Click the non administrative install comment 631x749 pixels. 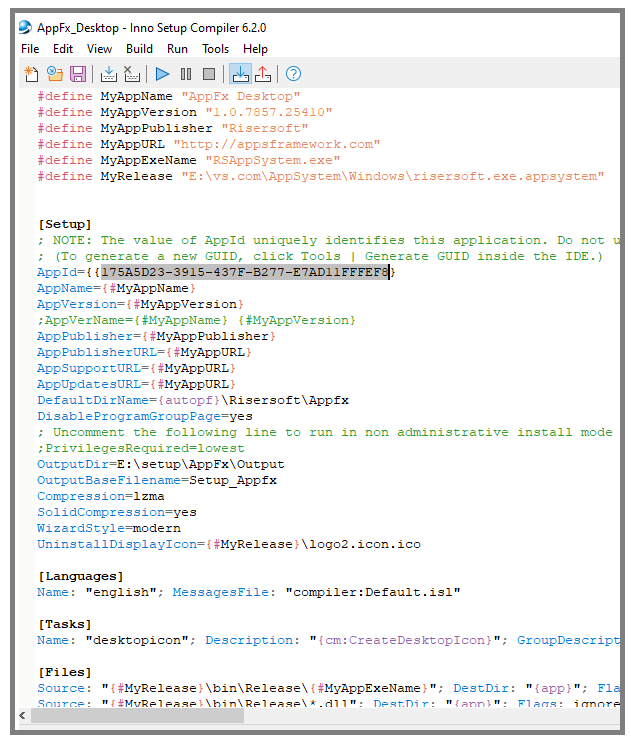pos(325,432)
